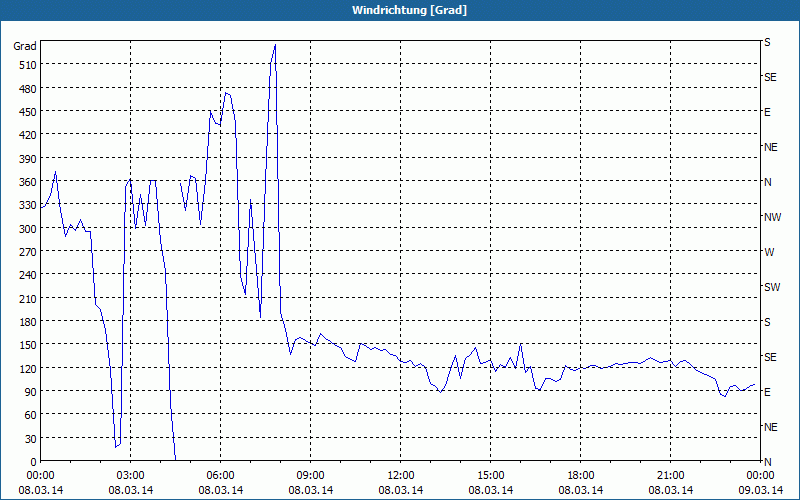
Task: Pick the 390 y-axis value
Action: click(27, 159)
